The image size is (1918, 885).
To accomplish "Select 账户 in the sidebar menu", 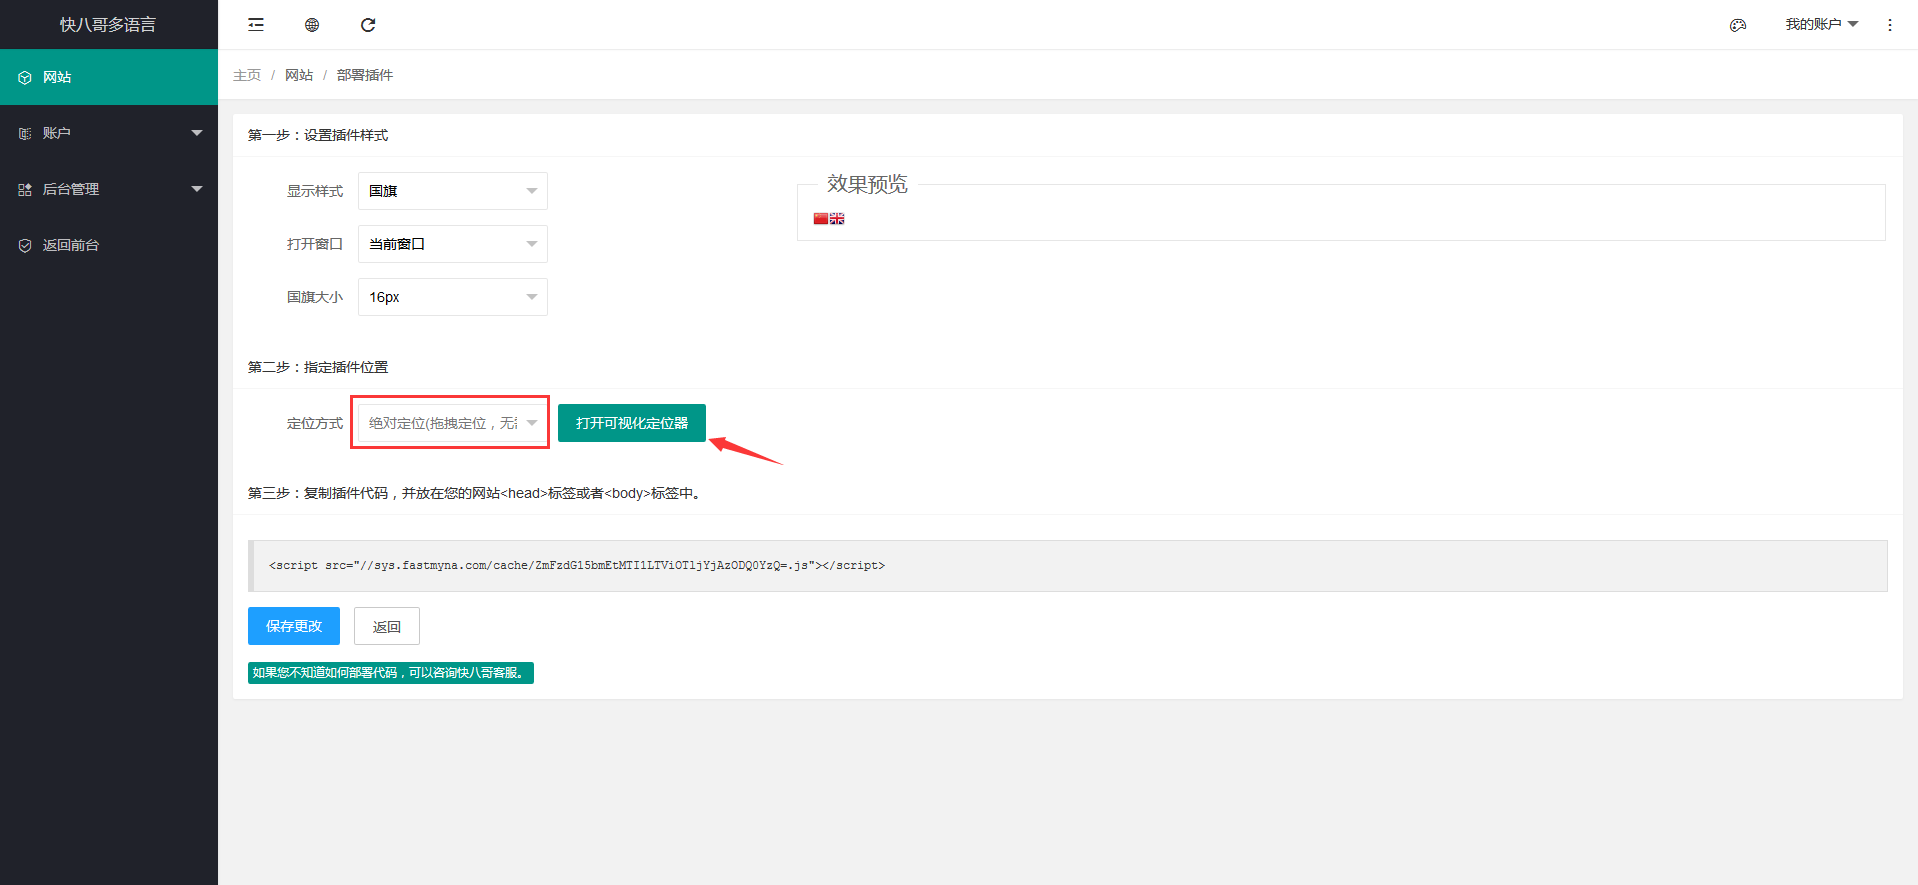I will tap(109, 133).
